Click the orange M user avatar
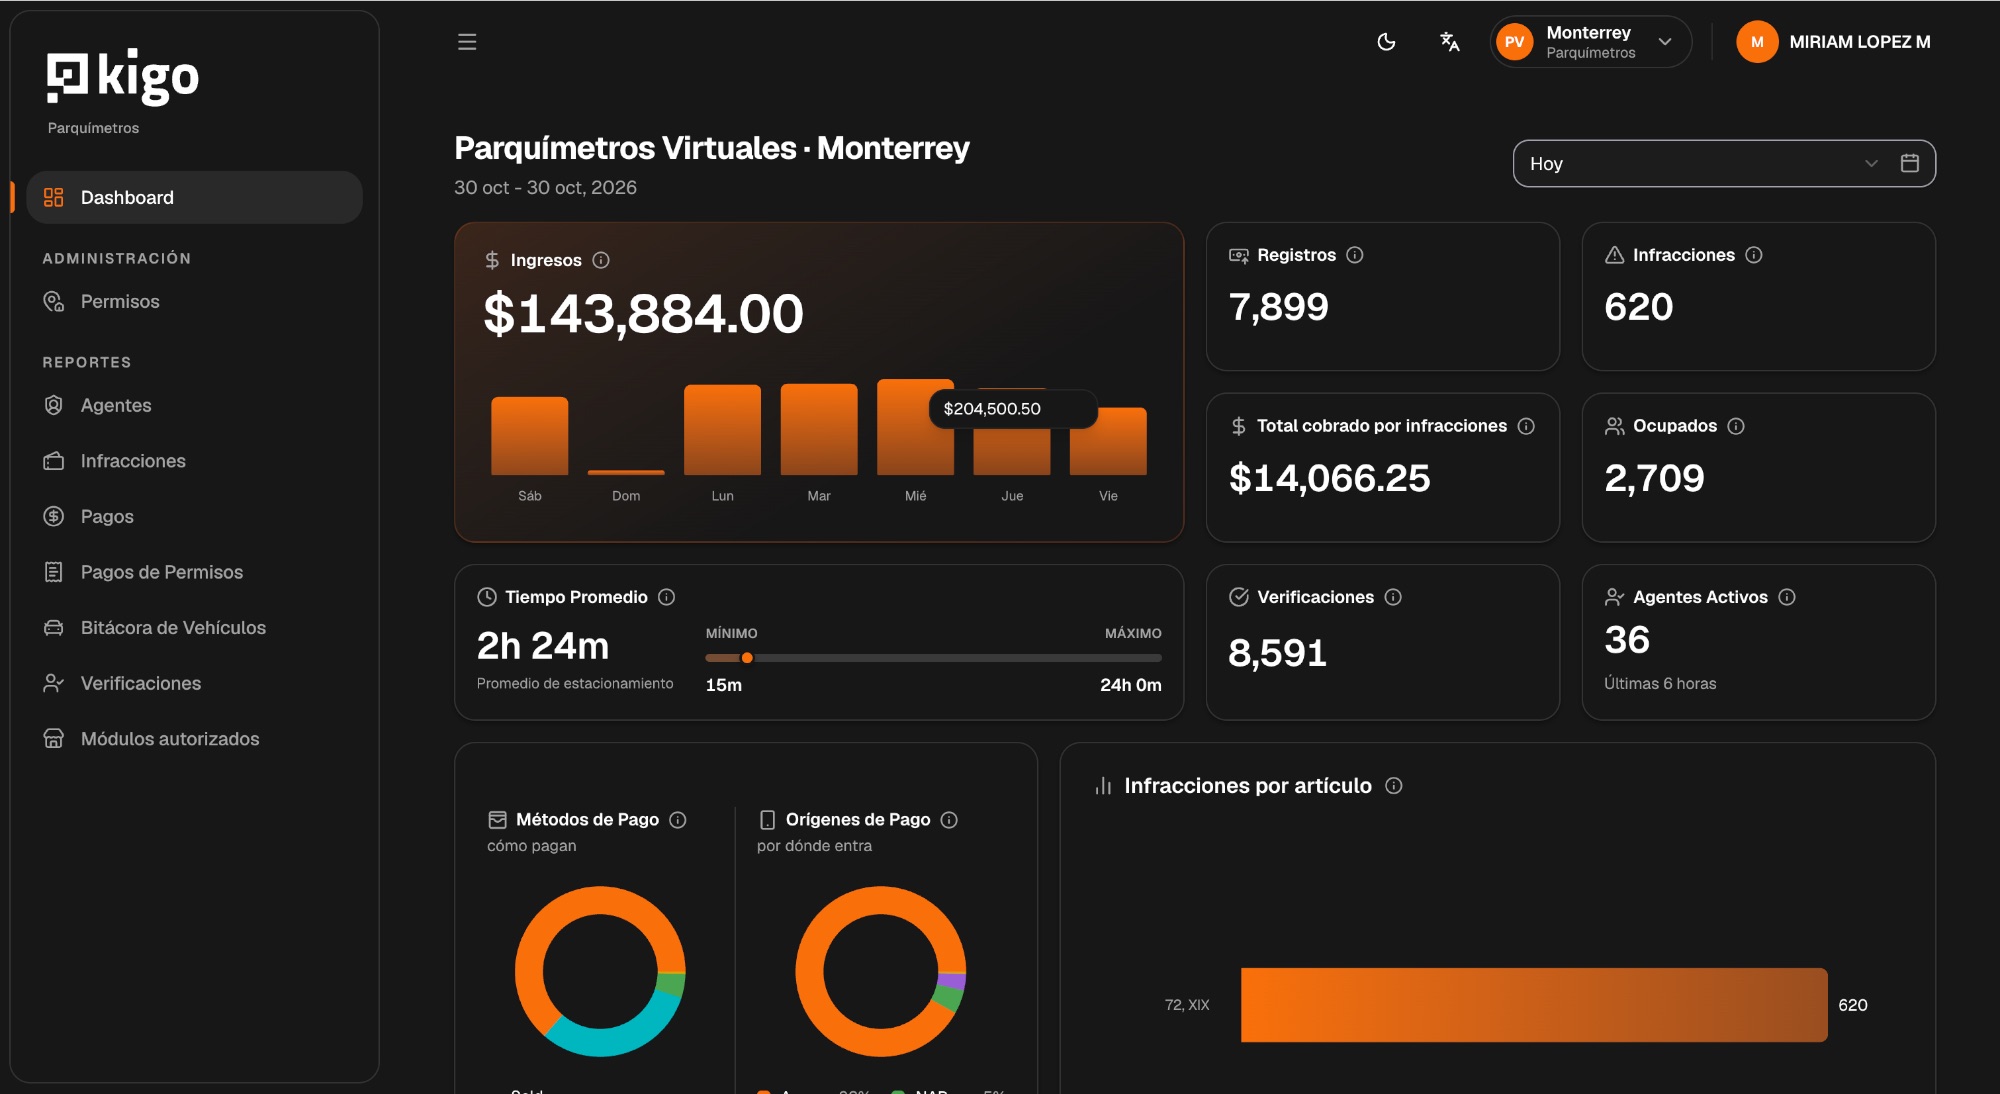Image resolution: width=2000 pixels, height=1094 pixels. 1757,42
